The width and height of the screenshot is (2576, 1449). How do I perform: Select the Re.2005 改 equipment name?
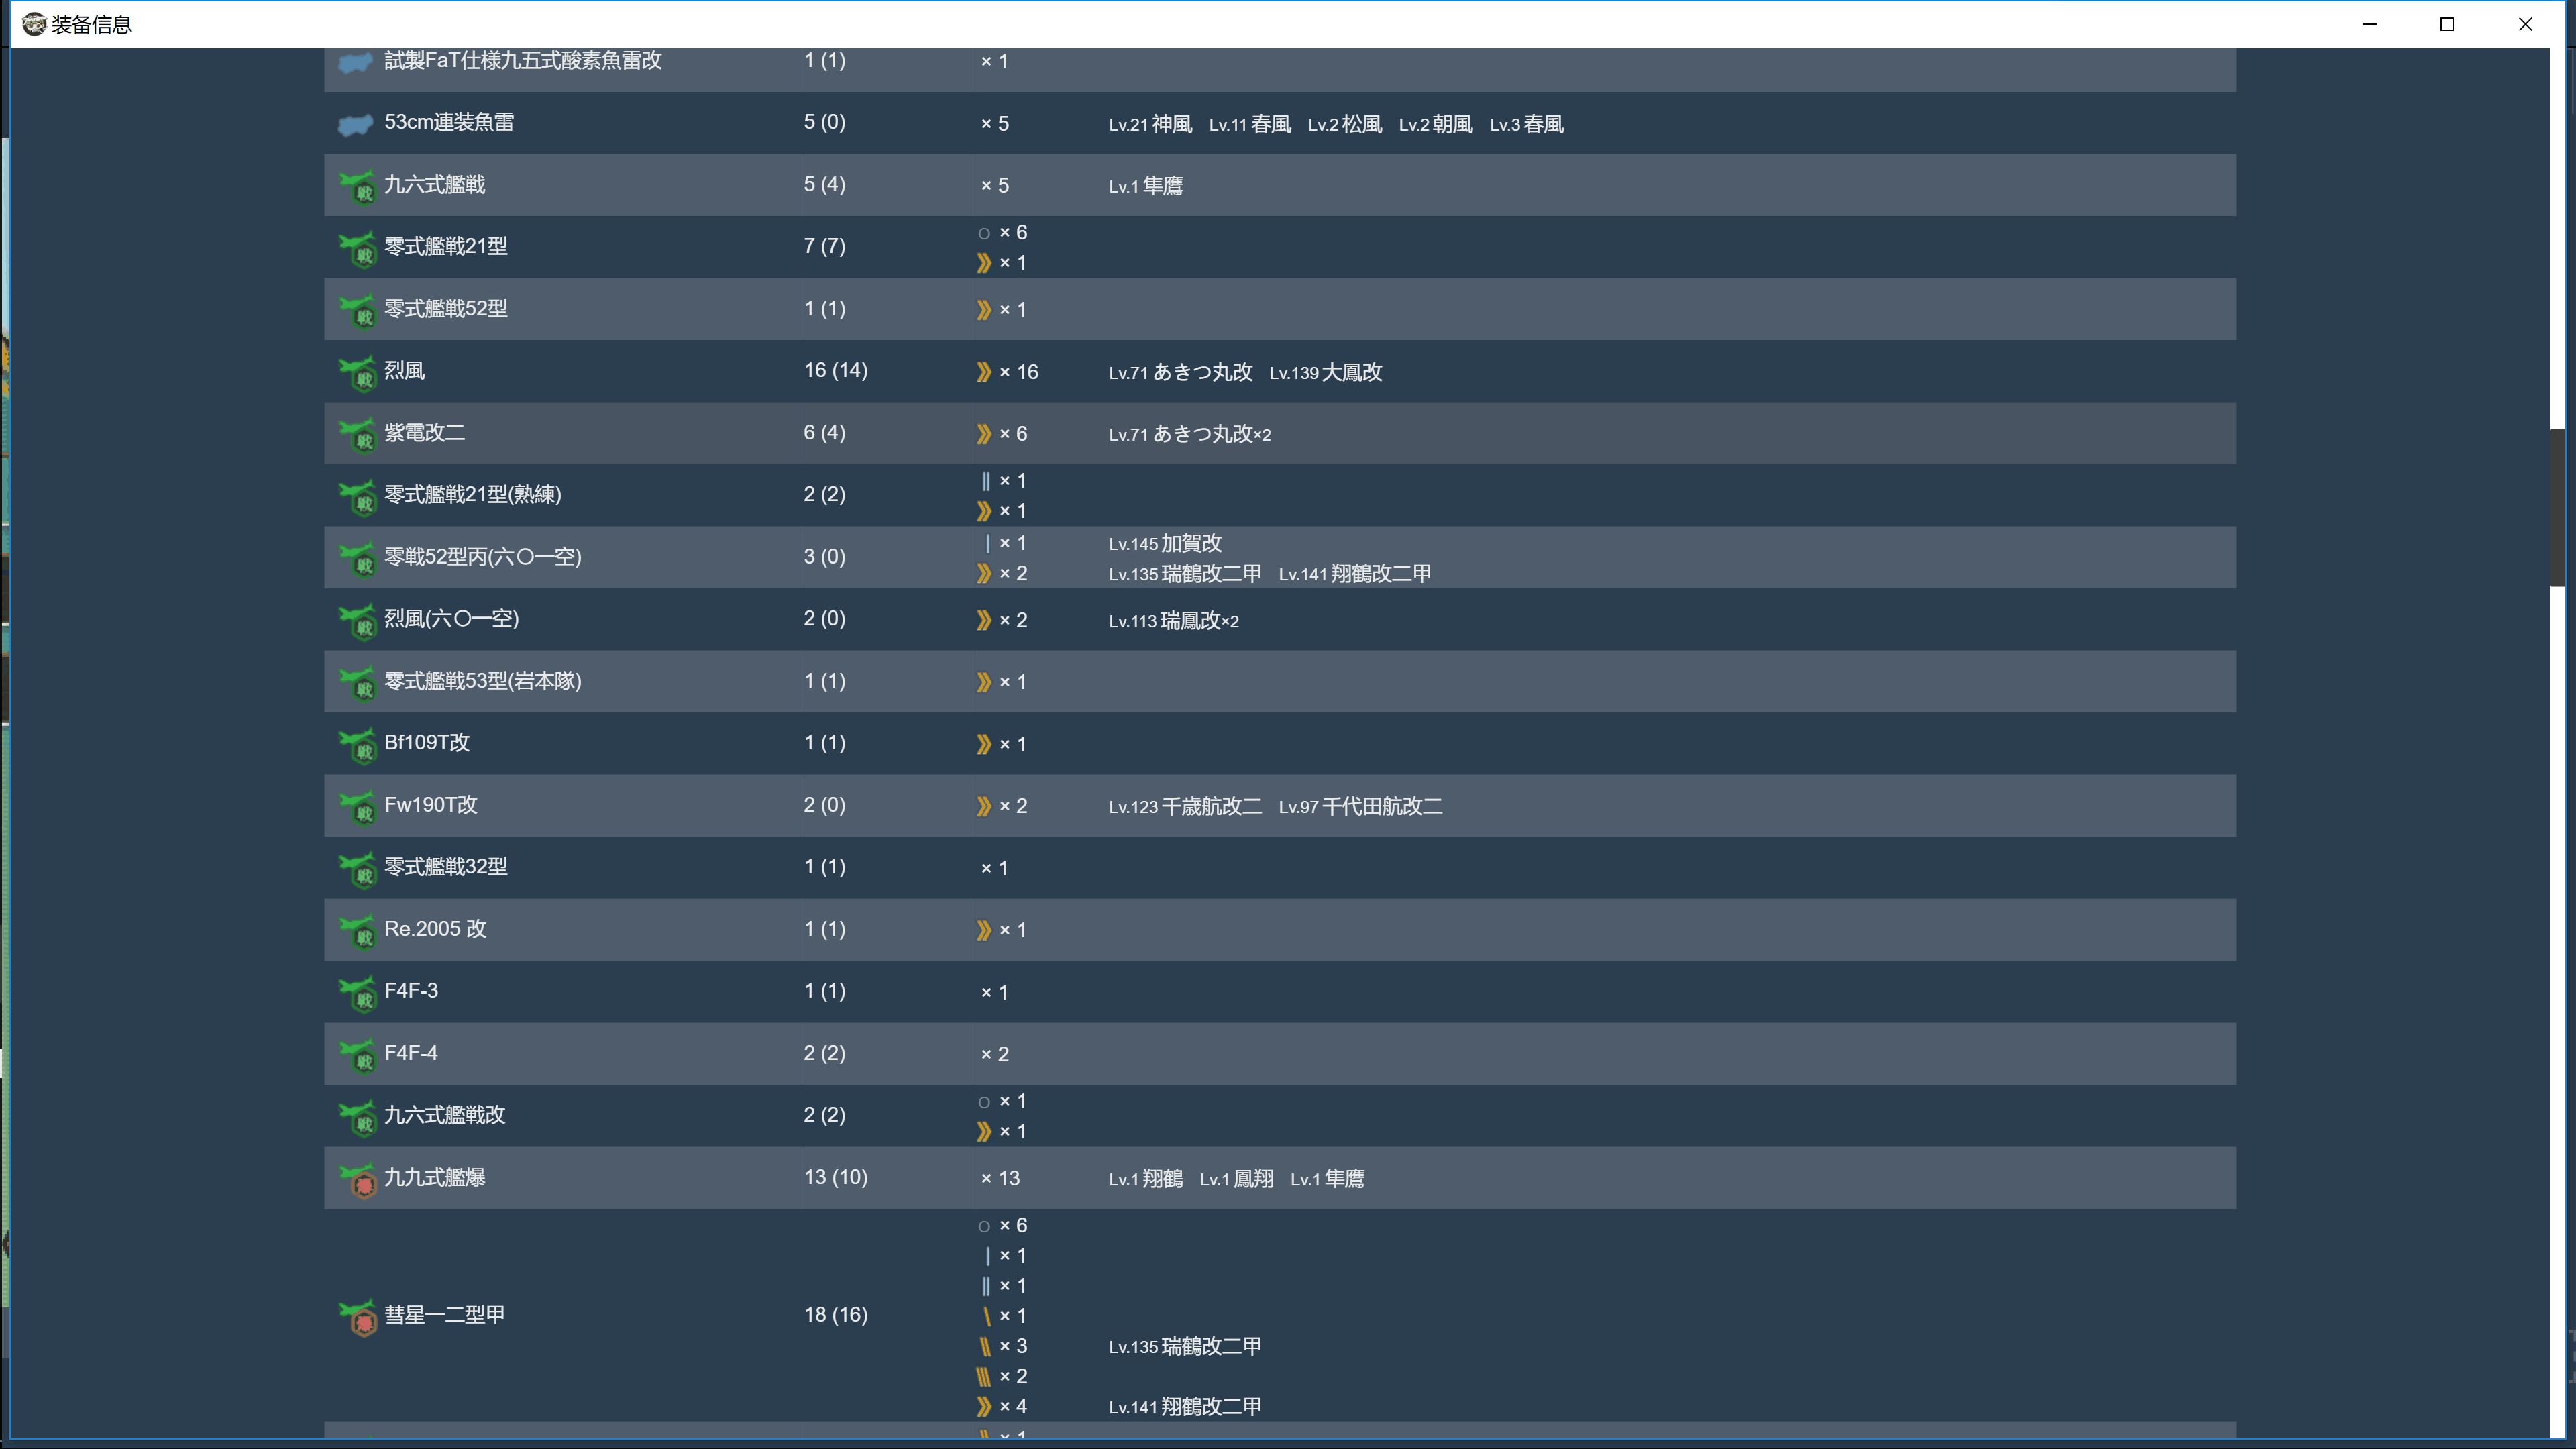pyautogui.click(x=436, y=928)
